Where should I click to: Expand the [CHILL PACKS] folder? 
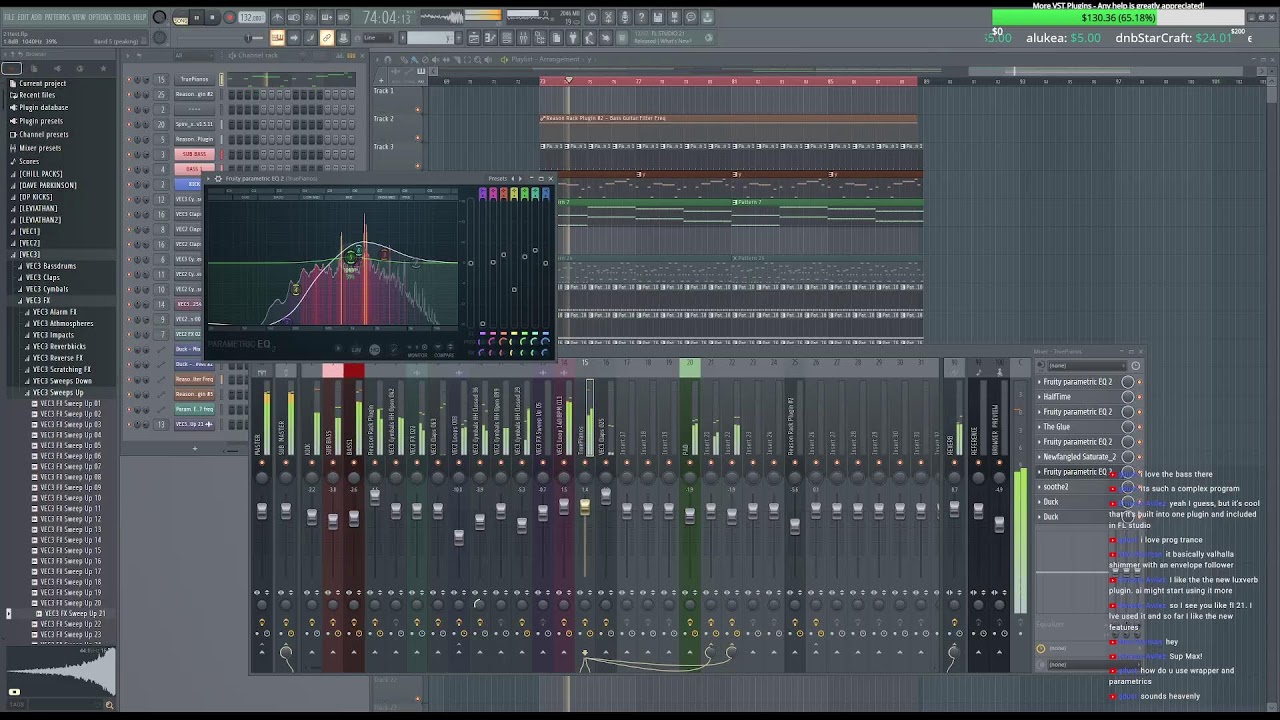tap(40, 174)
